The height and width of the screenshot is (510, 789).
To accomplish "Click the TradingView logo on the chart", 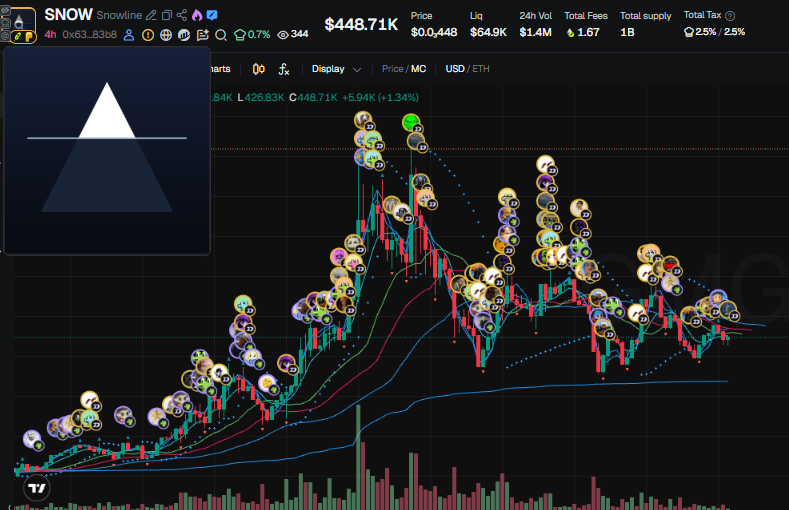I will click(x=37, y=488).
